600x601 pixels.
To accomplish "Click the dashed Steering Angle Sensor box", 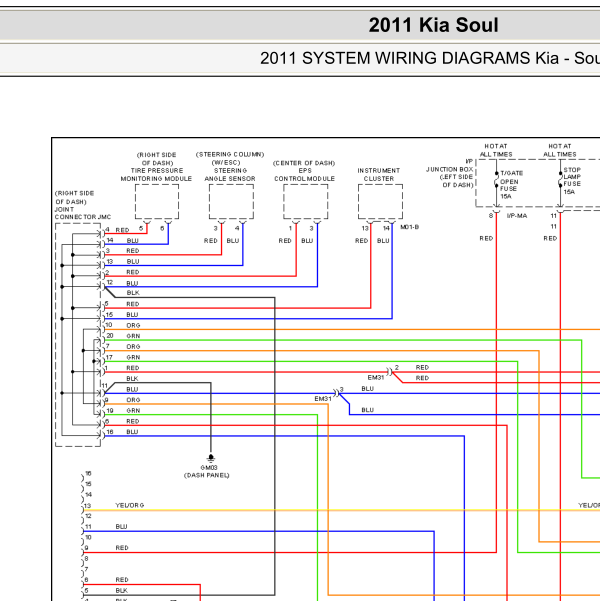I will (231, 202).
